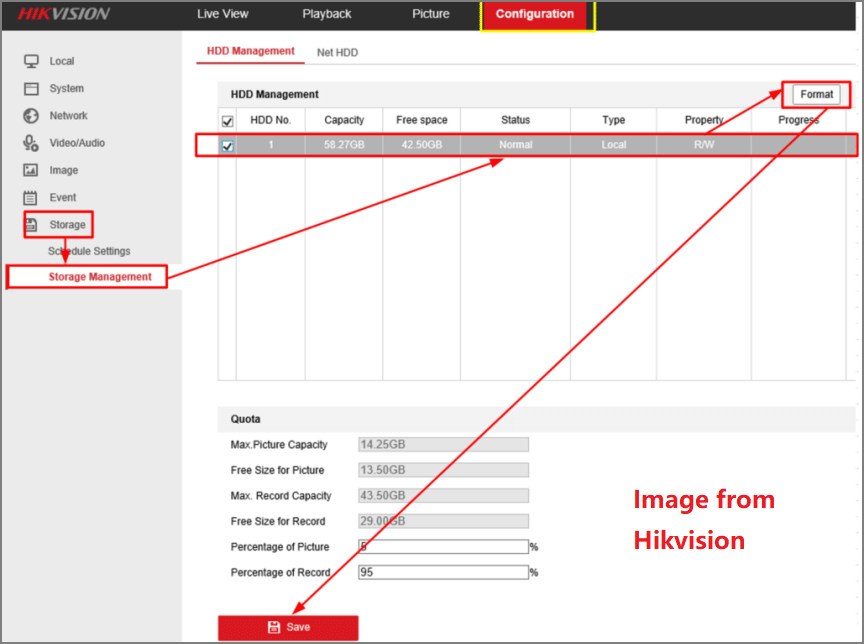The image size is (864, 644).
Task: Click the Type column header
Action: 613,120
